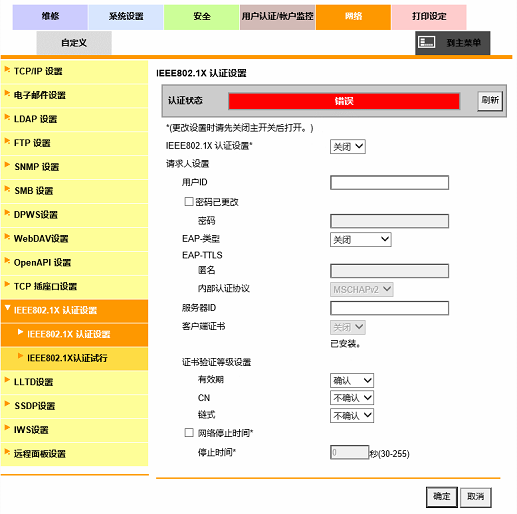Tick the 密码已更改 checkbox
The image size is (517, 514).
click(189, 201)
